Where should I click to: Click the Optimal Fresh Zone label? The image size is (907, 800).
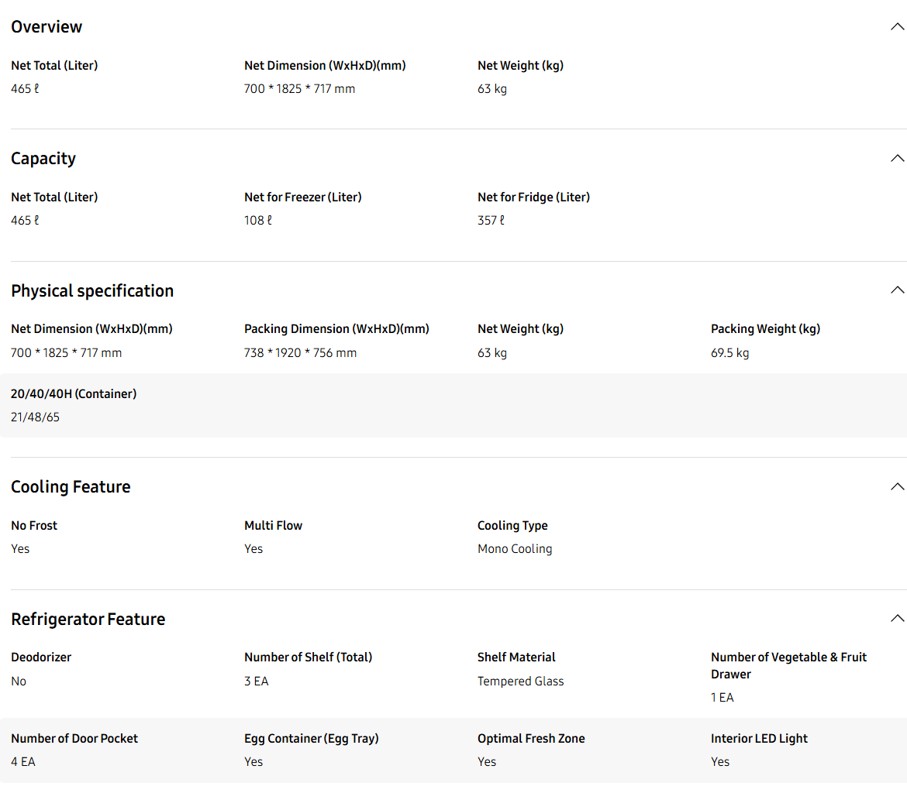coord(531,739)
